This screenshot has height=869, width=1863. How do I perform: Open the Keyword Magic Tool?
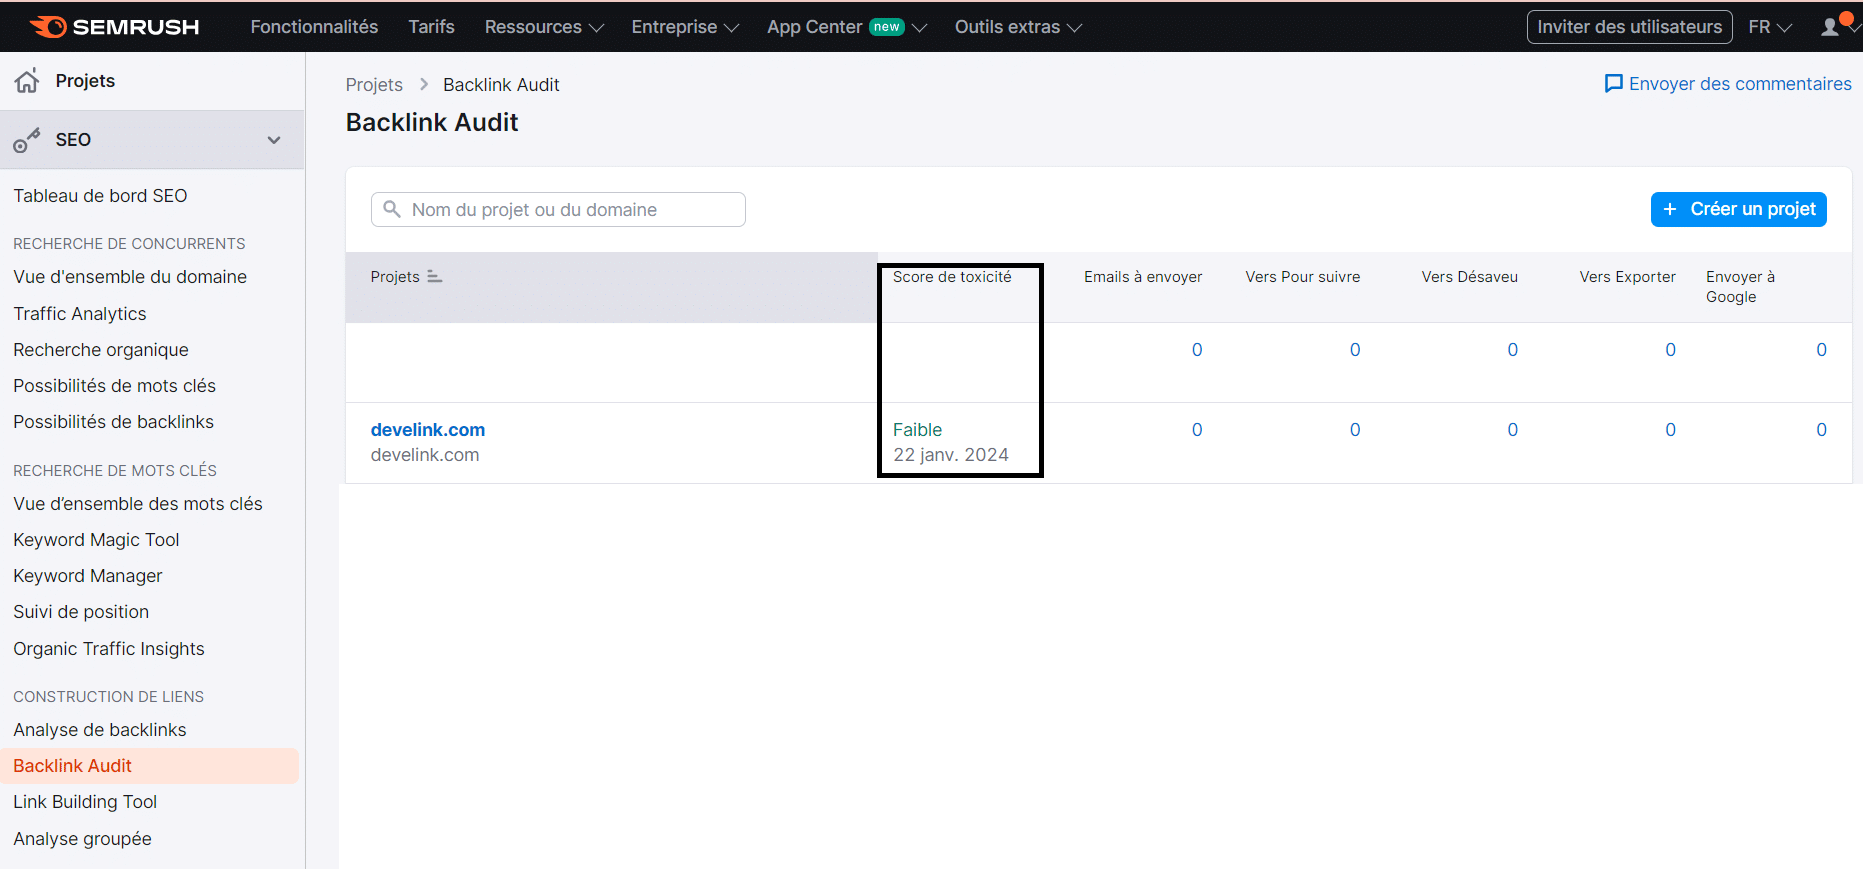(x=96, y=540)
